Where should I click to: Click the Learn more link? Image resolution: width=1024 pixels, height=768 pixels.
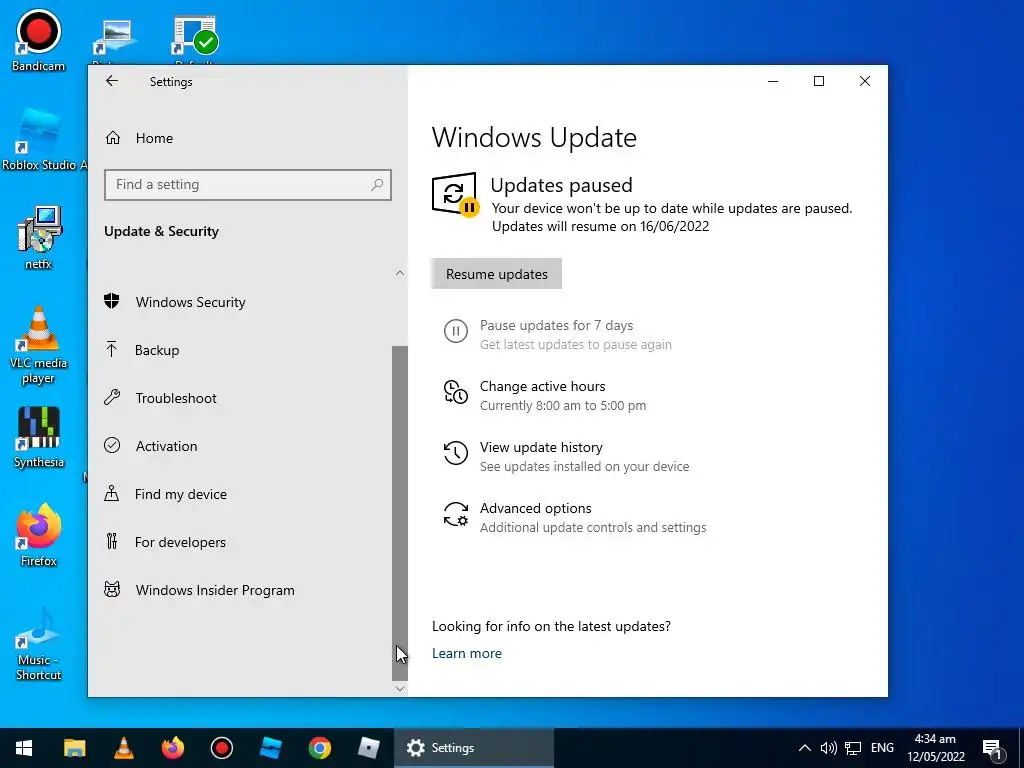467,653
